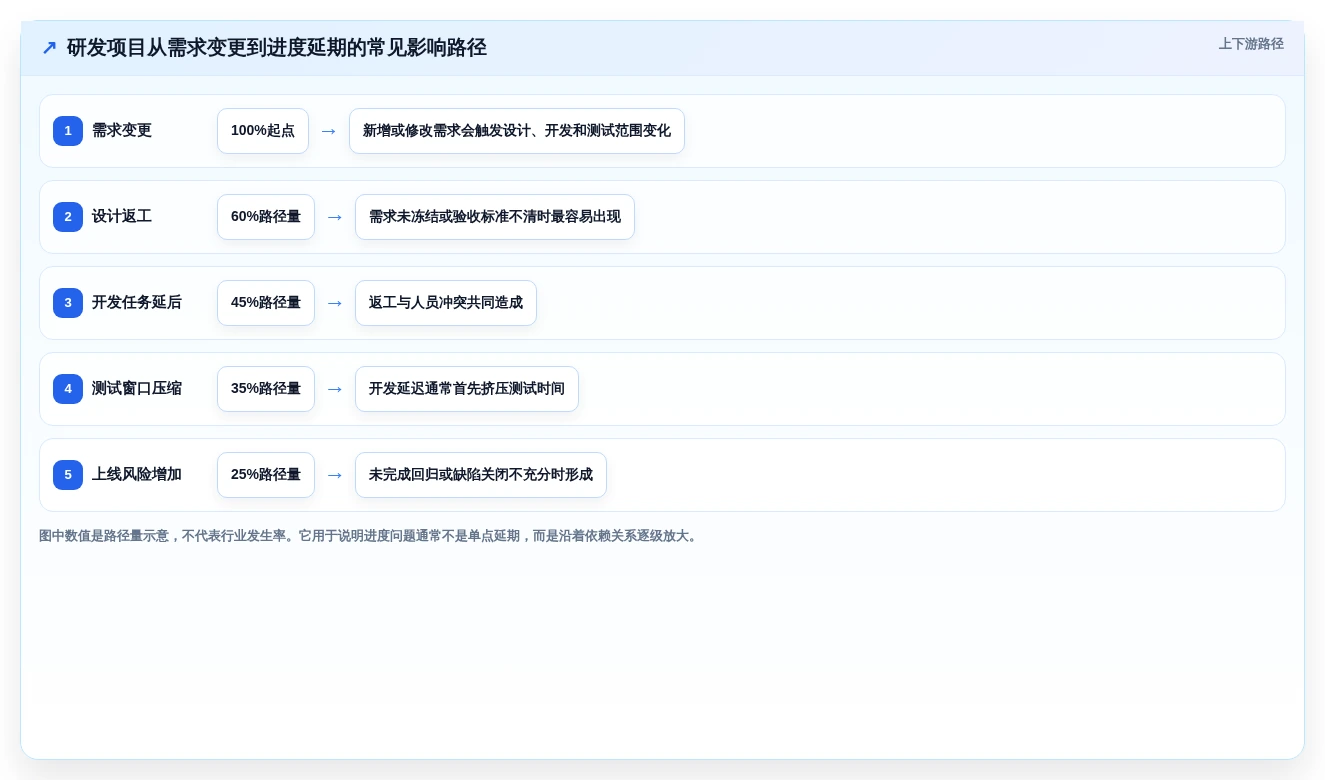Click the arrow after 60%路径量
Viewport: 1325px width, 780px height.
point(335,217)
